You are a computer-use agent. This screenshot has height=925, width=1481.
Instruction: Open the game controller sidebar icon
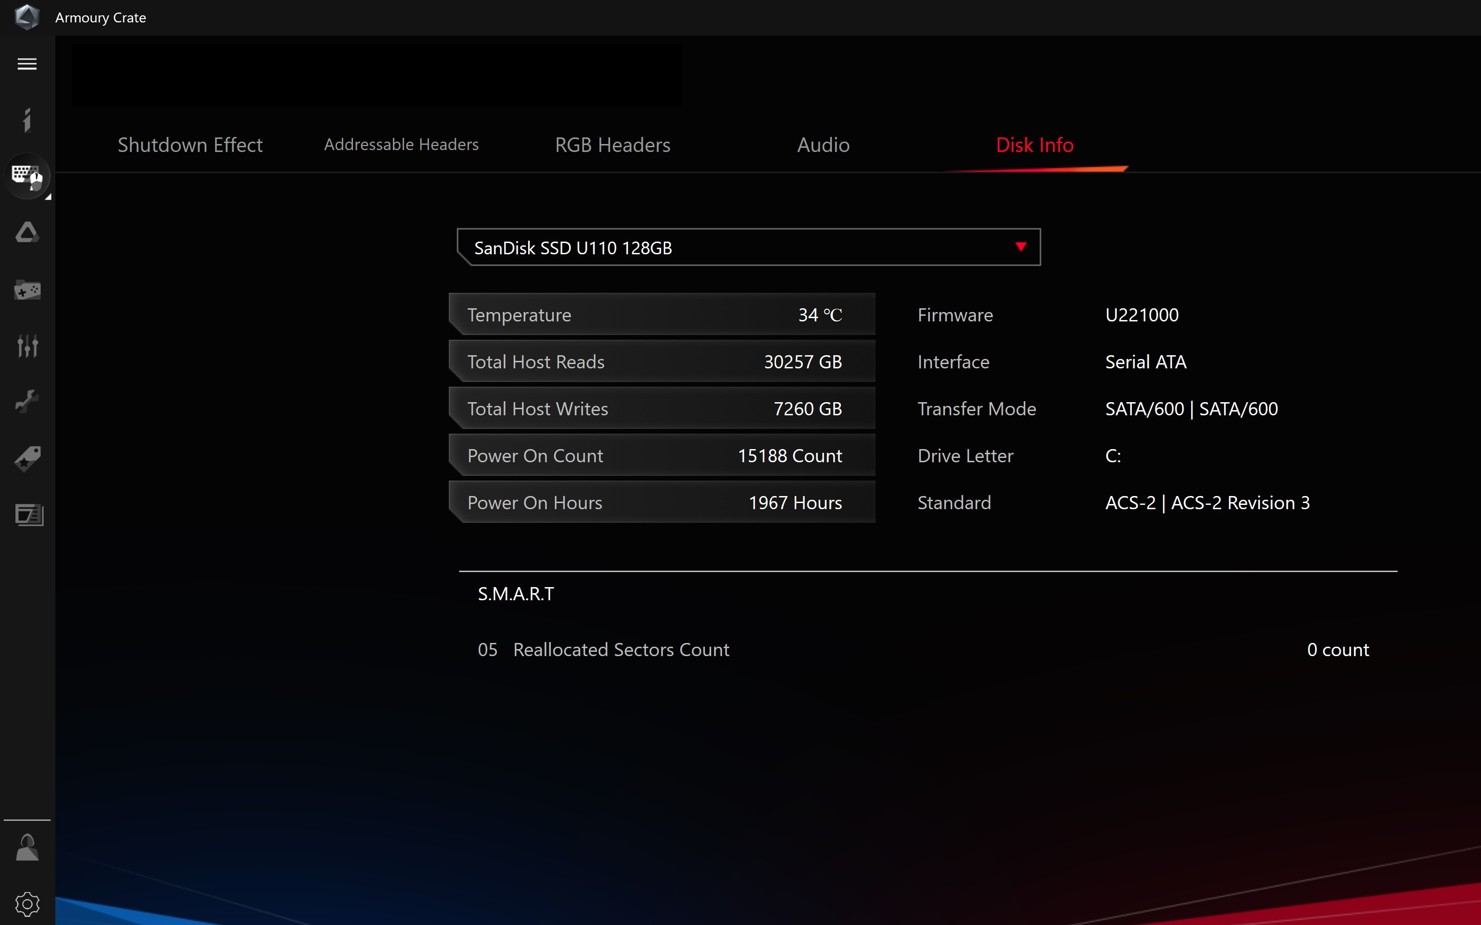pos(27,290)
